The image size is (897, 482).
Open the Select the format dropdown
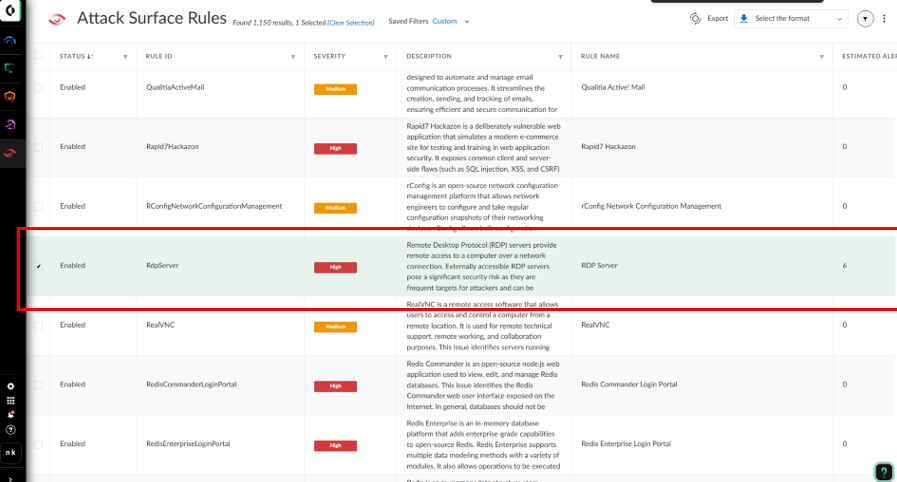[790, 19]
